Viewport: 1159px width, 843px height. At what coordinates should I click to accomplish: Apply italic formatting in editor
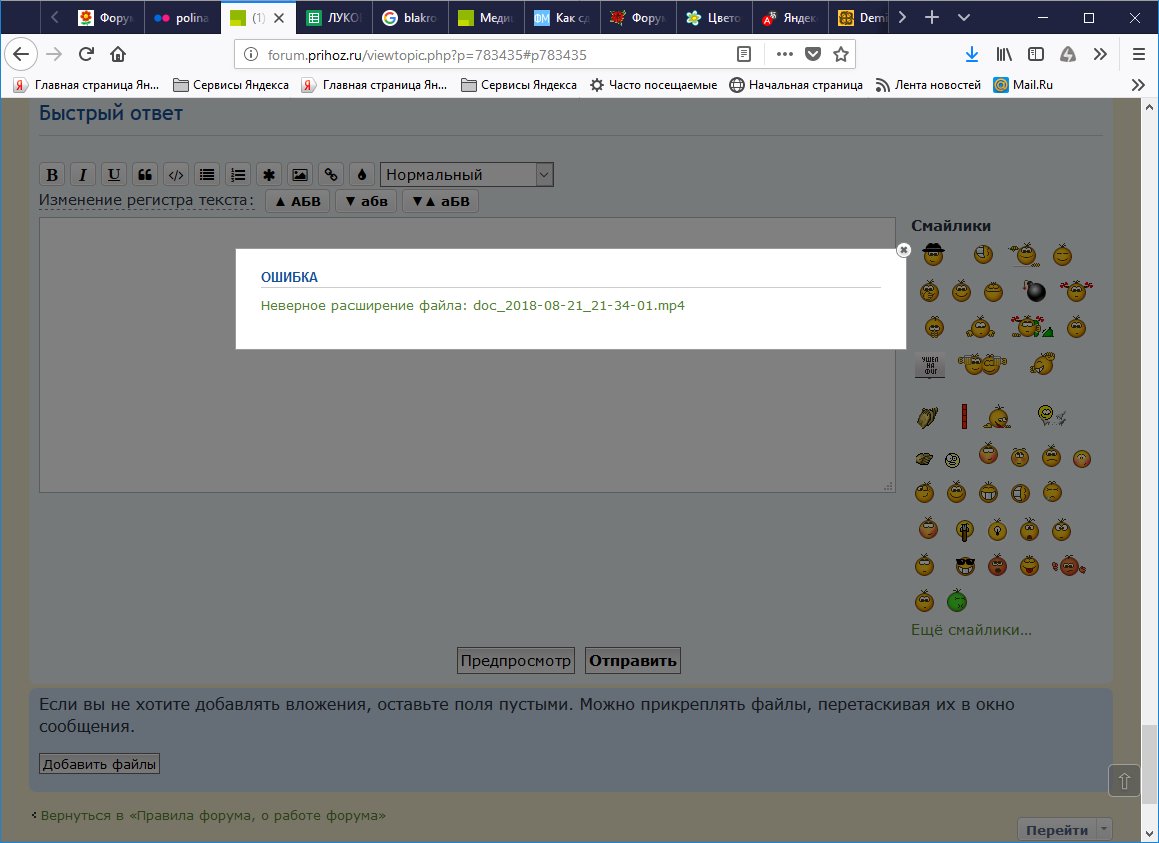pos(83,175)
